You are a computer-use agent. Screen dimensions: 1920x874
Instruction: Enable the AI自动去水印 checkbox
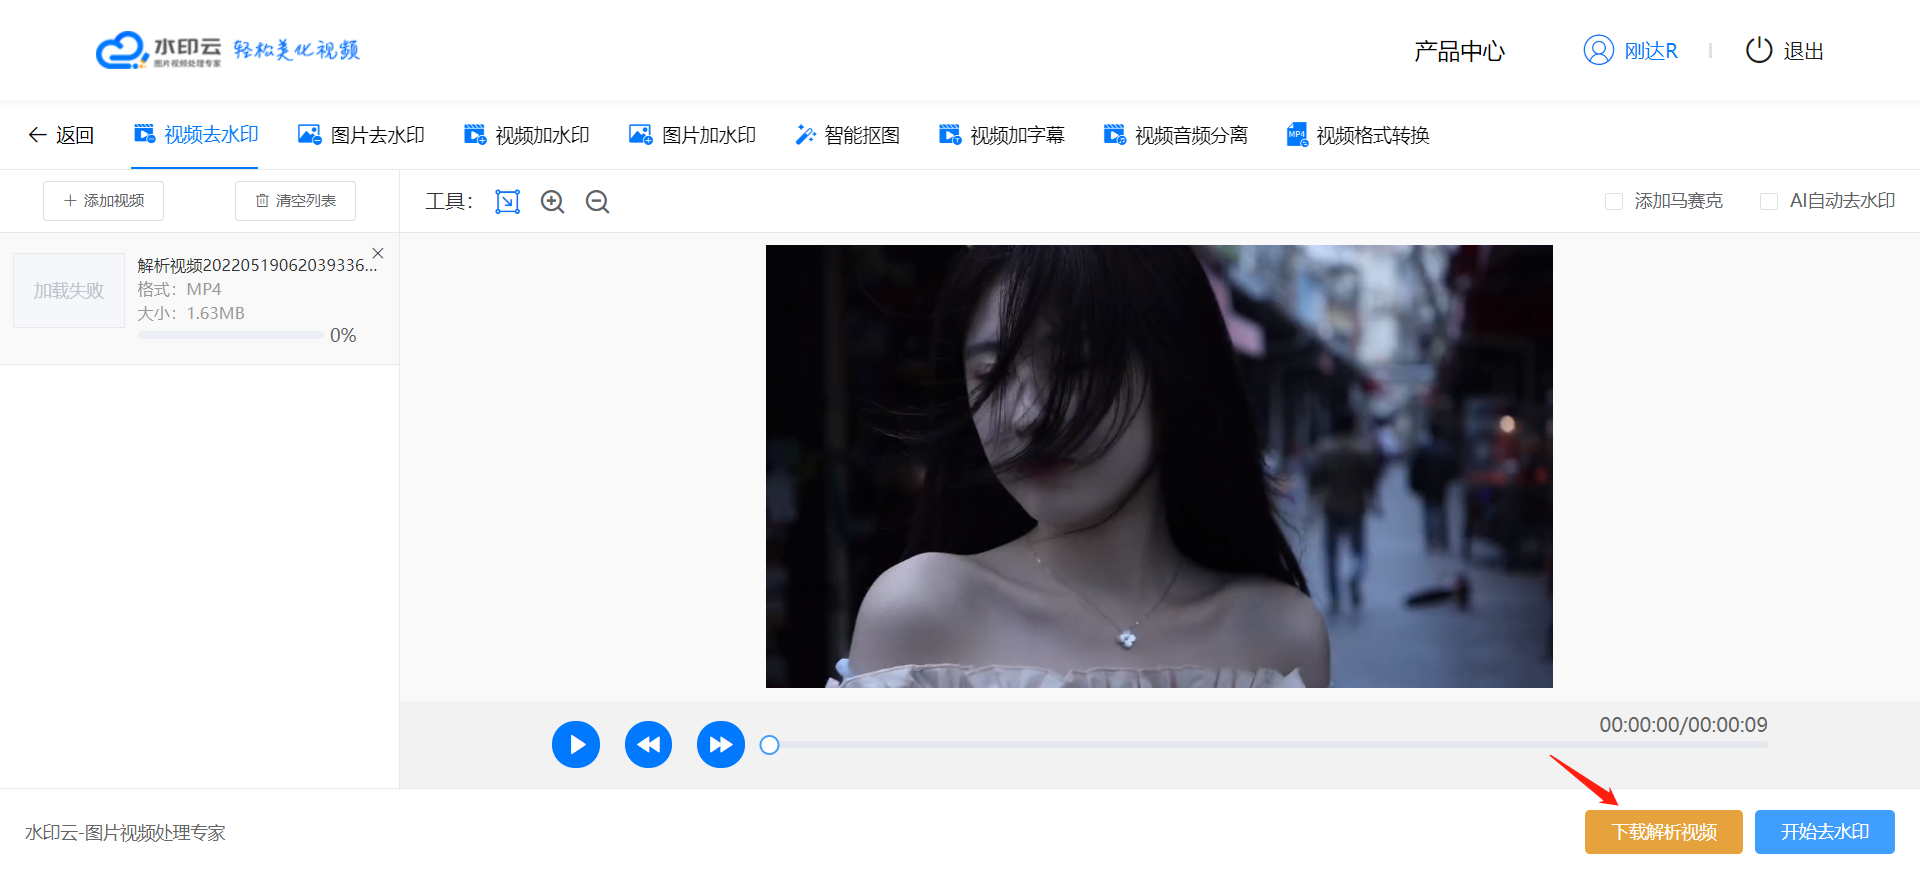click(x=1768, y=202)
